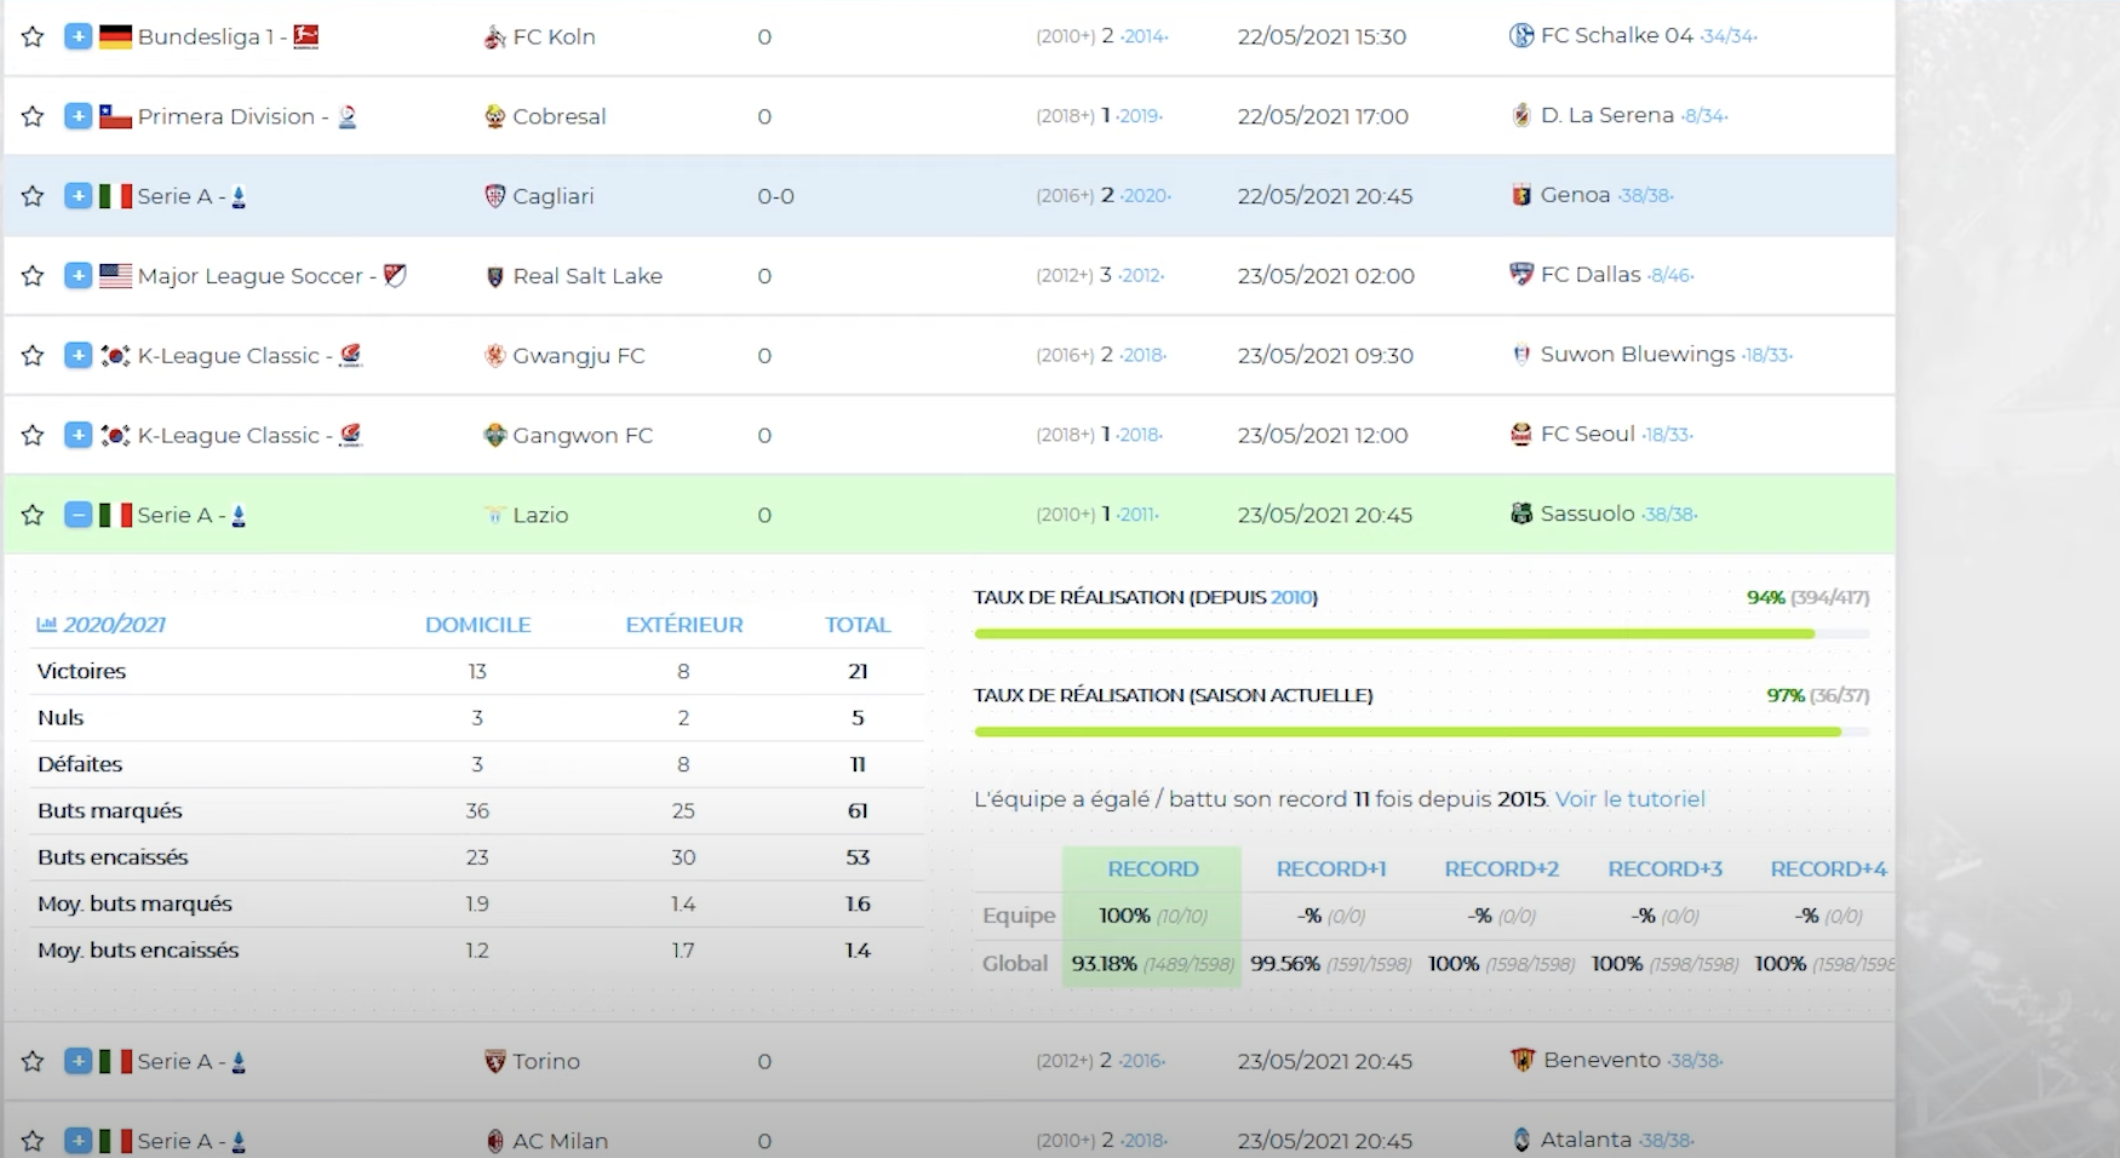Open the Suwon Bluewings link
This screenshot has width=2120, height=1158.
click(x=1637, y=355)
